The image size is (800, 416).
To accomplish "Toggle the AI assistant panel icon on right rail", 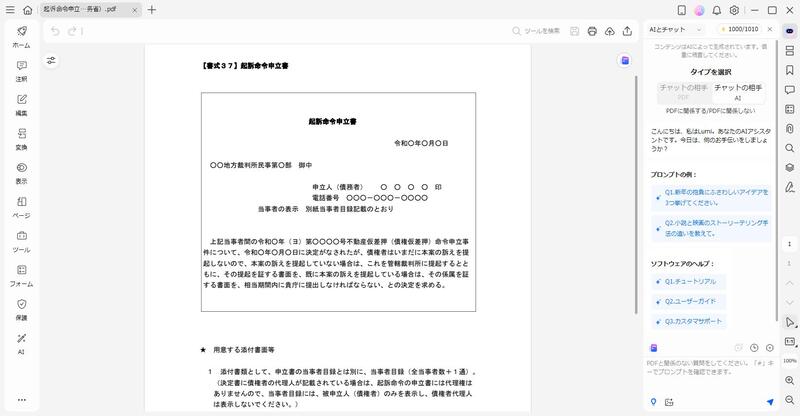I will (790, 31).
